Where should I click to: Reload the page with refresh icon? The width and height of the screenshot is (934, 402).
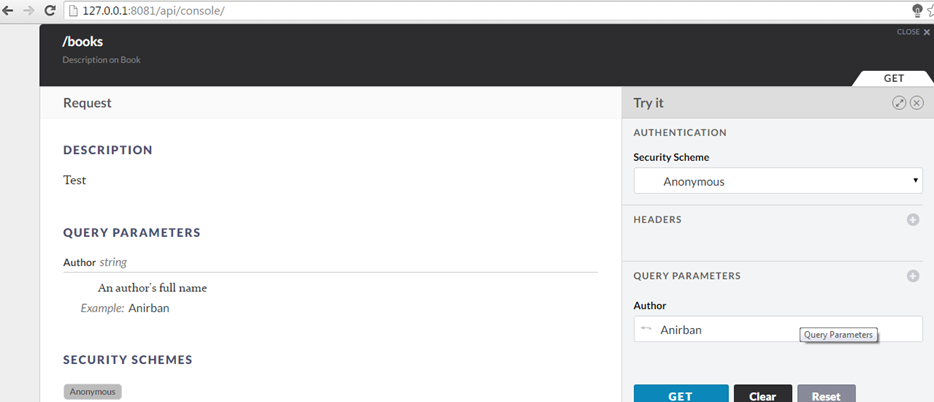[50, 11]
